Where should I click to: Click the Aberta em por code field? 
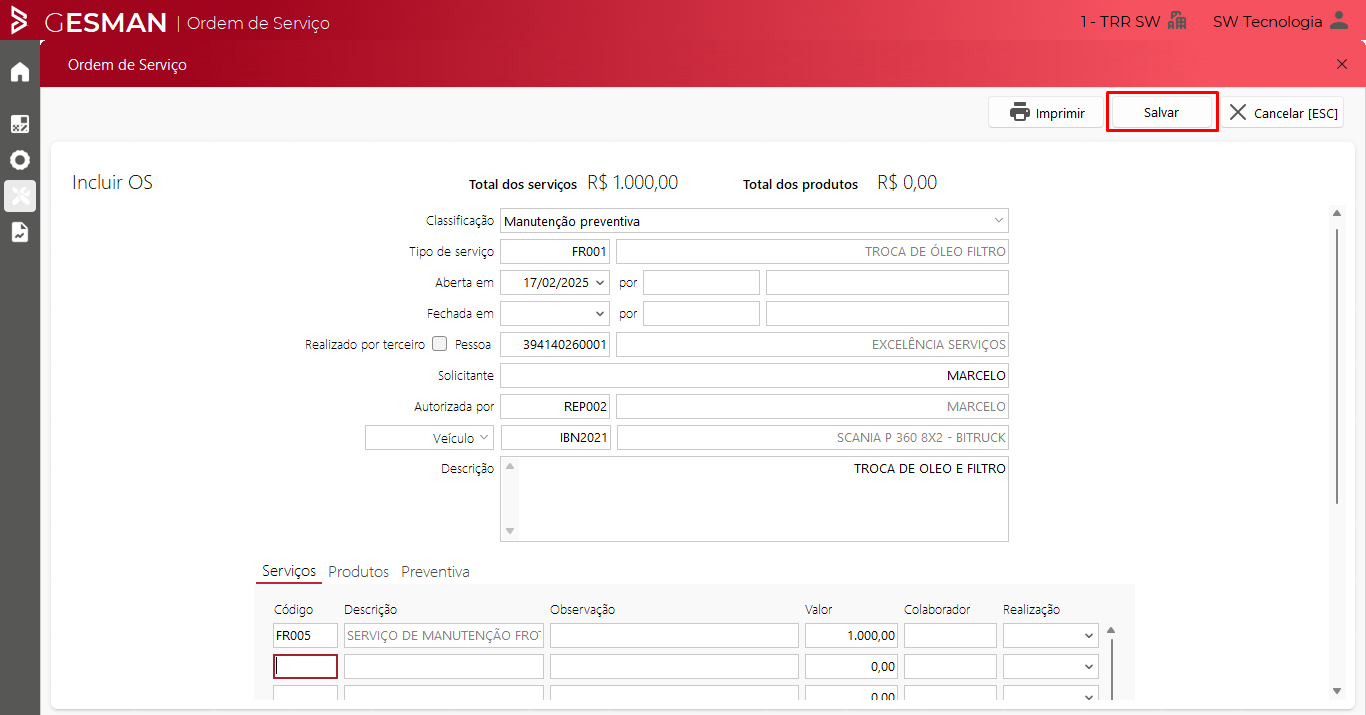click(x=701, y=283)
